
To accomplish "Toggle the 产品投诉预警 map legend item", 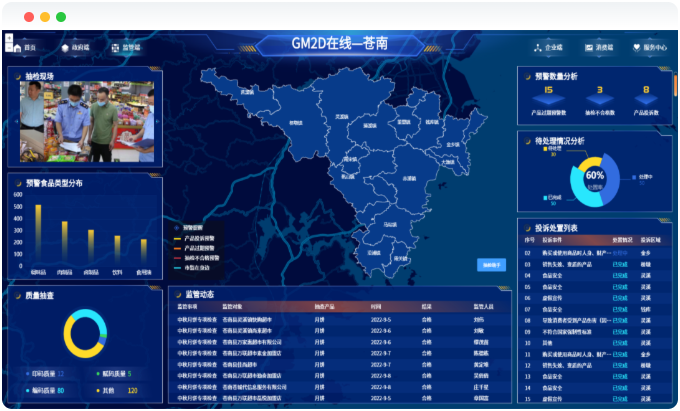I will pyautogui.click(x=200, y=238).
